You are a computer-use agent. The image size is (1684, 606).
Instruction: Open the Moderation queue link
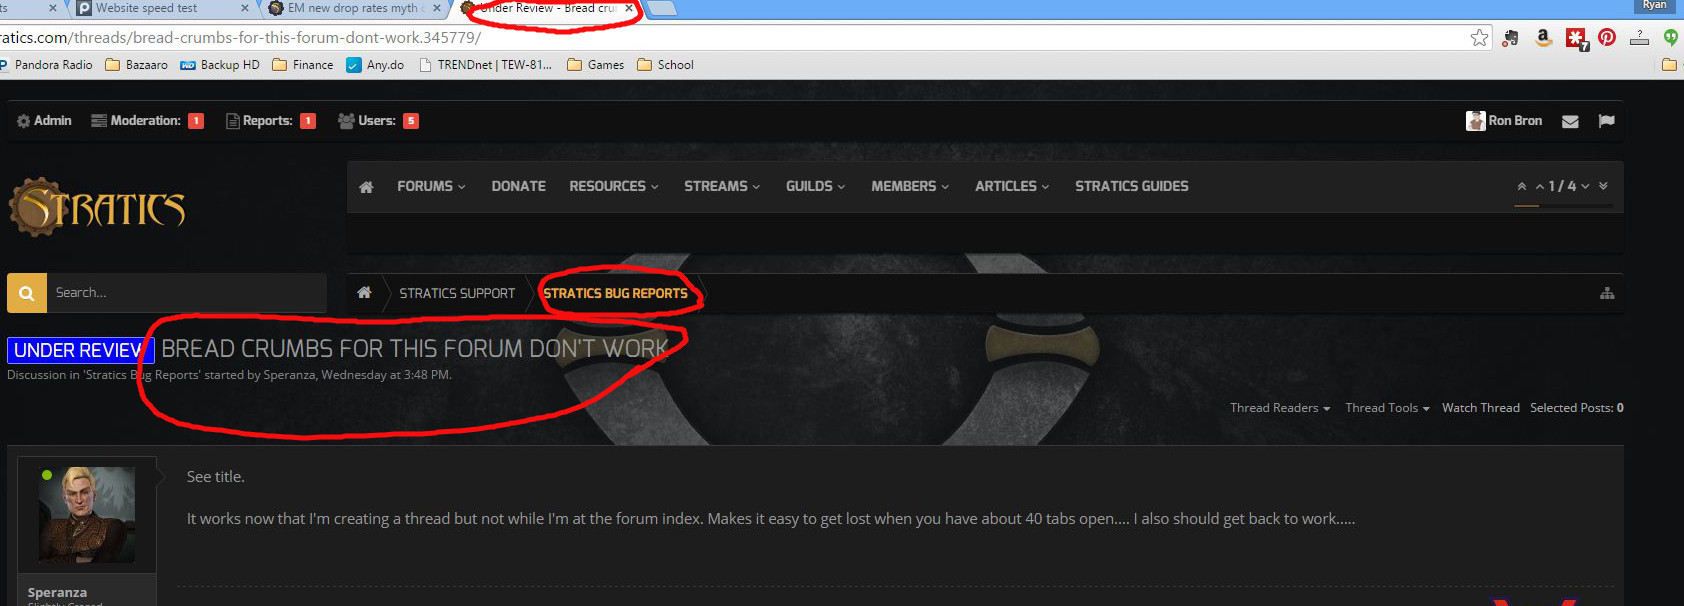pos(147,121)
